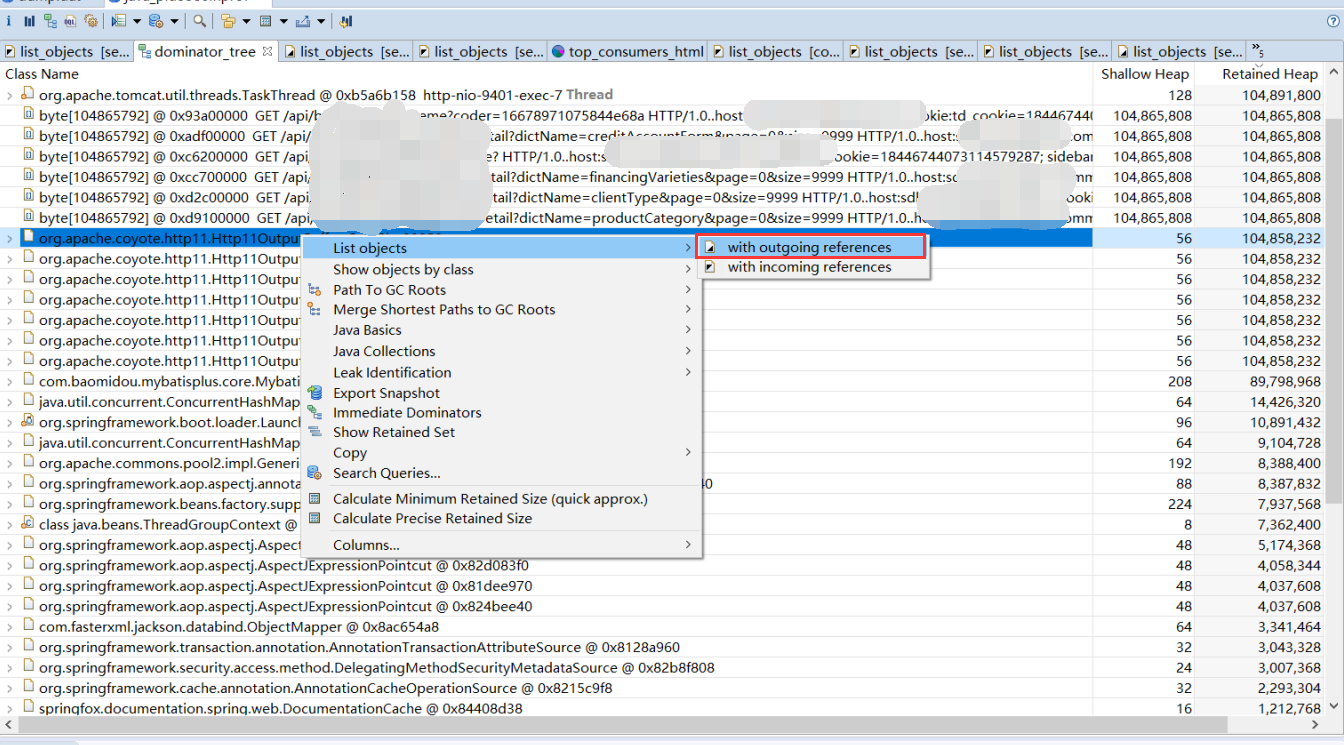This screenshot has height=745, width=1344.
Task: Expand the TaskThread http-nio-9401-exec-7 row
Action: 10,95
